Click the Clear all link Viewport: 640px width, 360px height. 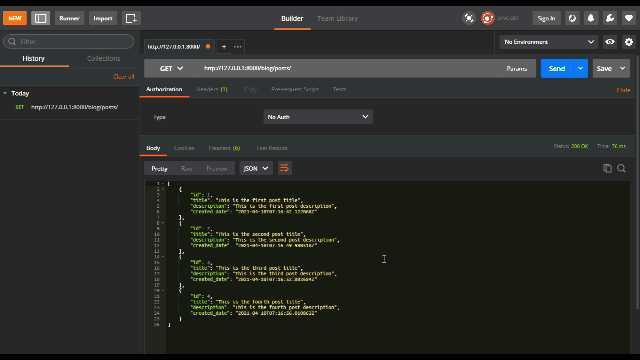point(124,77)
